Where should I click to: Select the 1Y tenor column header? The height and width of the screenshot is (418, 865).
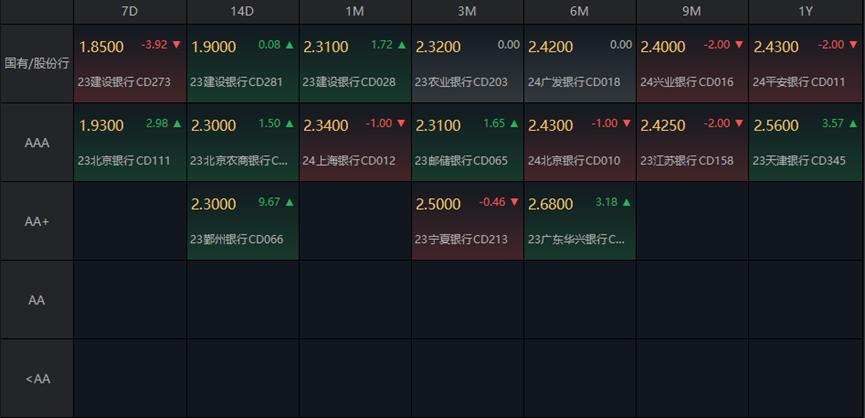point(806,11)
